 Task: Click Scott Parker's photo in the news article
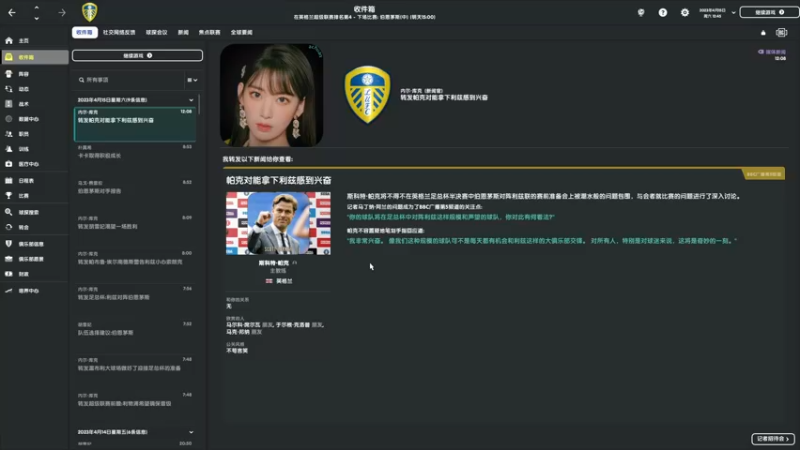click(x=278, y=223)
